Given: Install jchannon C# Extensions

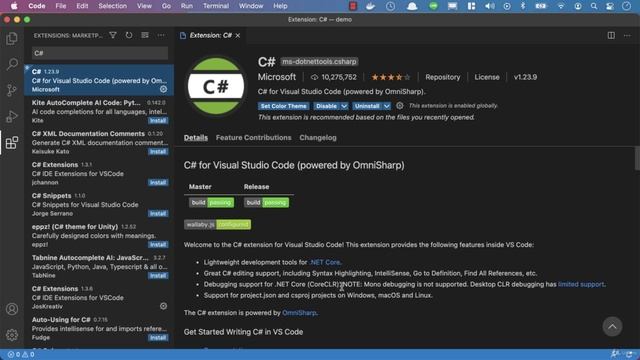Looking at the screenshot, I should (158, 183).
